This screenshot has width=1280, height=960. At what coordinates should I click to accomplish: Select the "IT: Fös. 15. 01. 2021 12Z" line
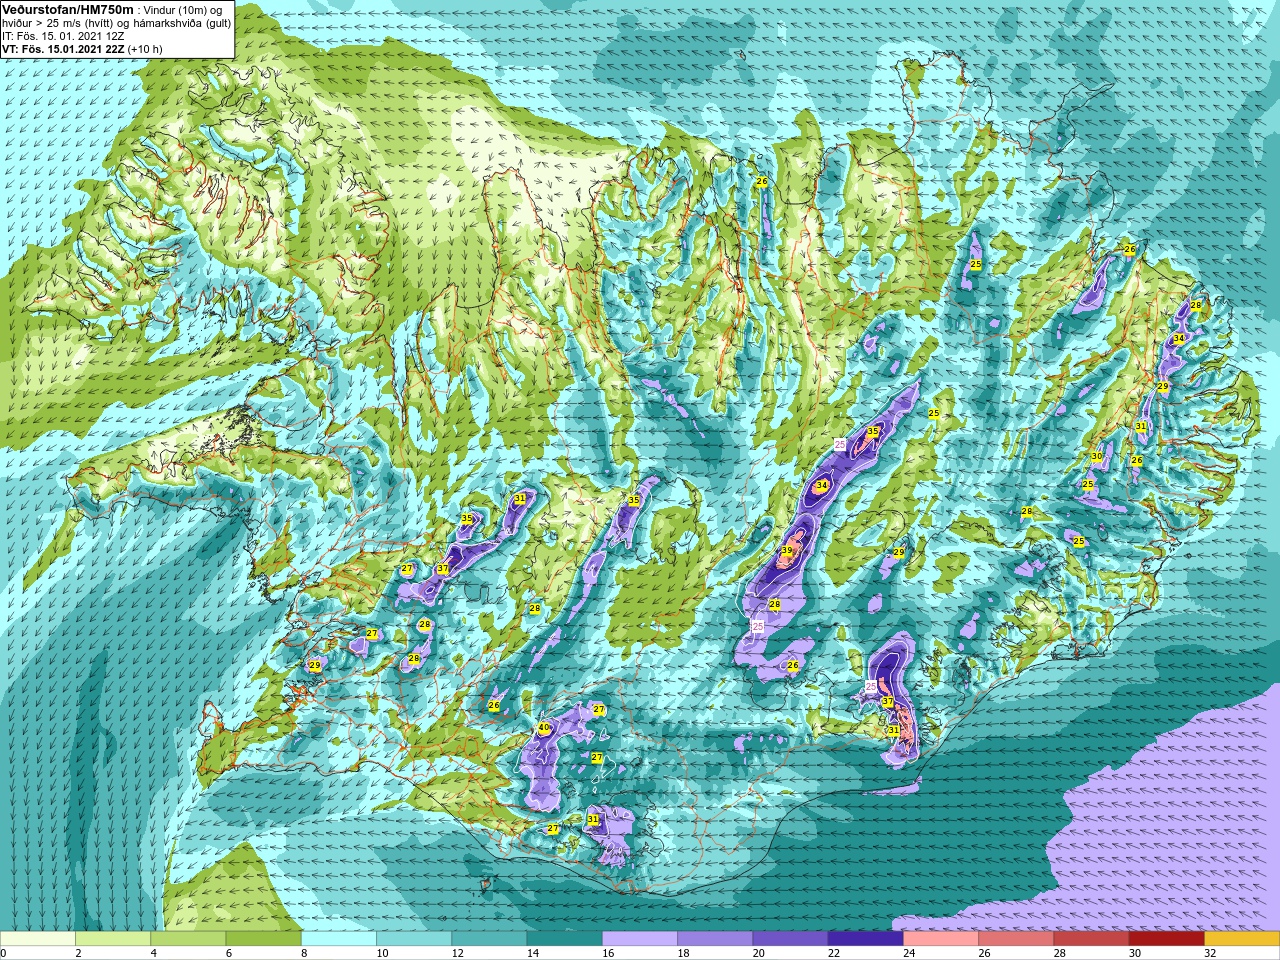click(x=62, y=36)
